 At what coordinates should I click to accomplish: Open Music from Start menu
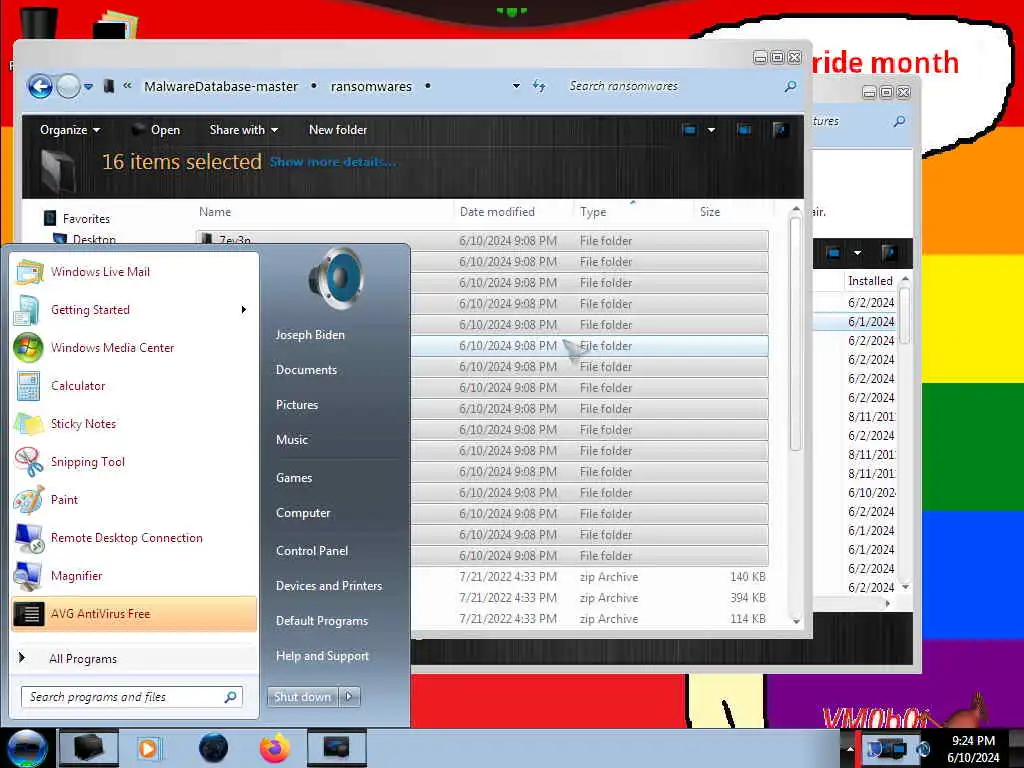291,440
